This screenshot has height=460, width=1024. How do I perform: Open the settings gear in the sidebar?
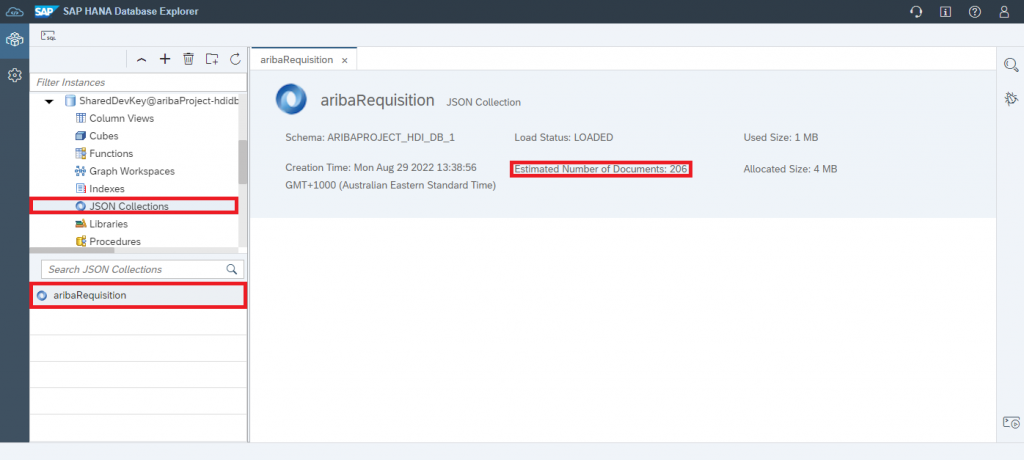(x=14, y=76)
